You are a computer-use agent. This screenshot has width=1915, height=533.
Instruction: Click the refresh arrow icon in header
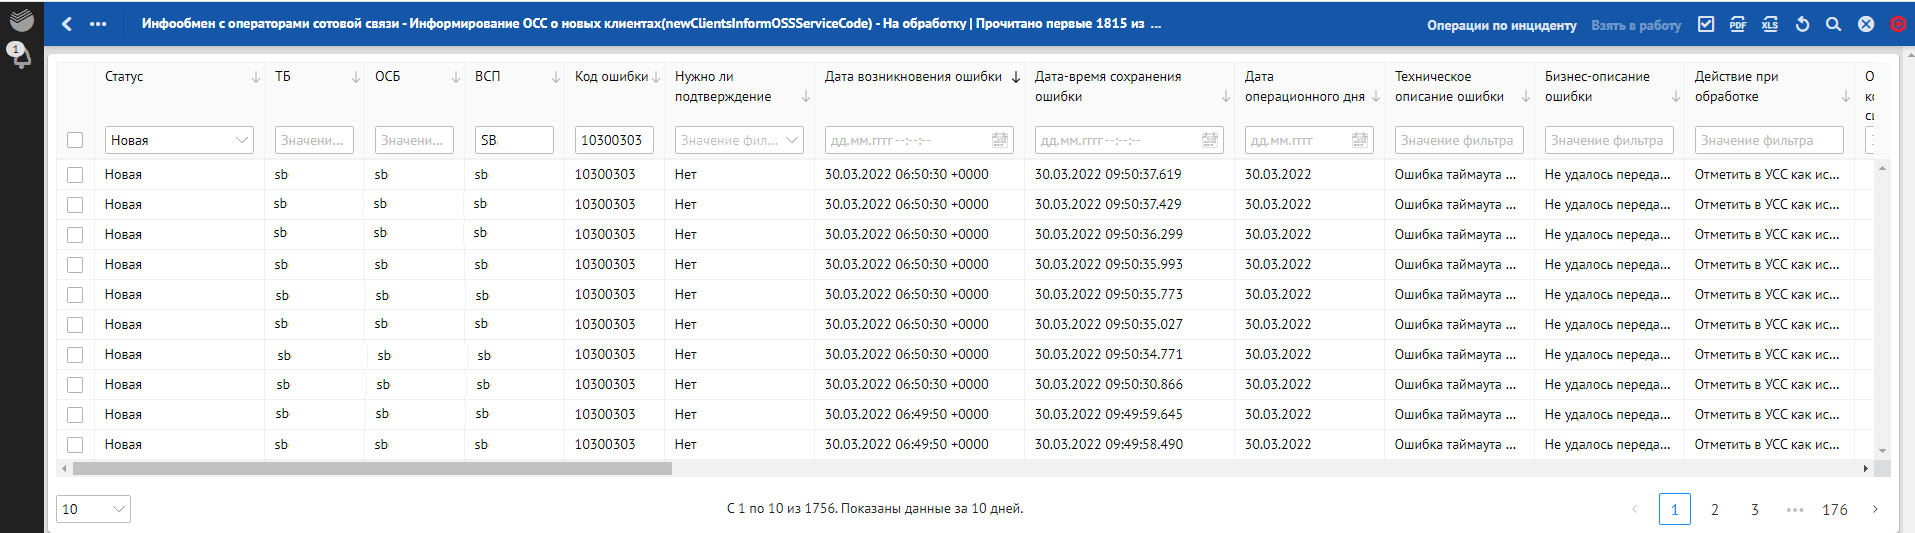coord(1802,24)
